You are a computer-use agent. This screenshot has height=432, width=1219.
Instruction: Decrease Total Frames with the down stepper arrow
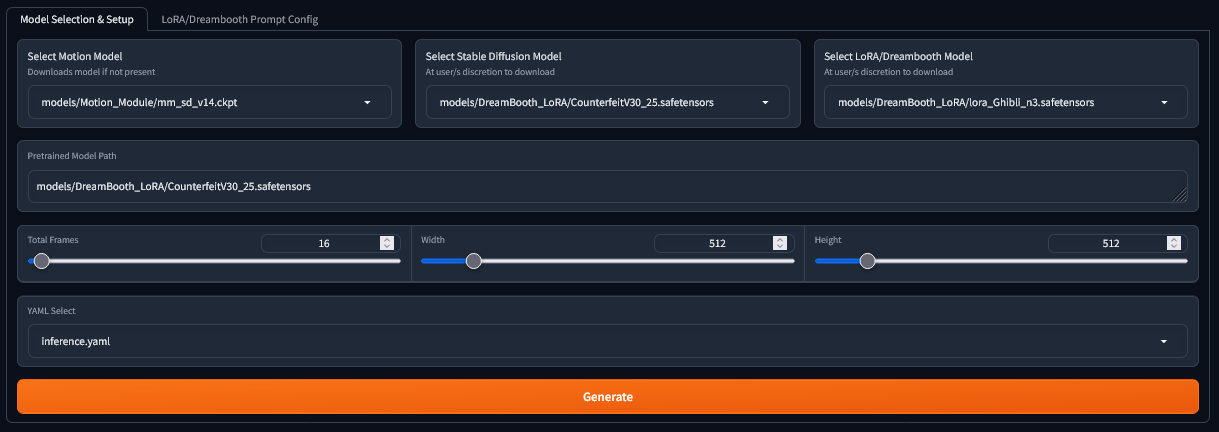pos(387,247)
